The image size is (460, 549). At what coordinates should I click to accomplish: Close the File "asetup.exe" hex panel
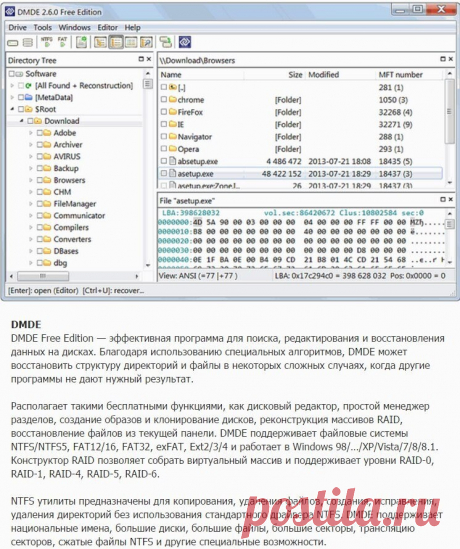[451, 199]
